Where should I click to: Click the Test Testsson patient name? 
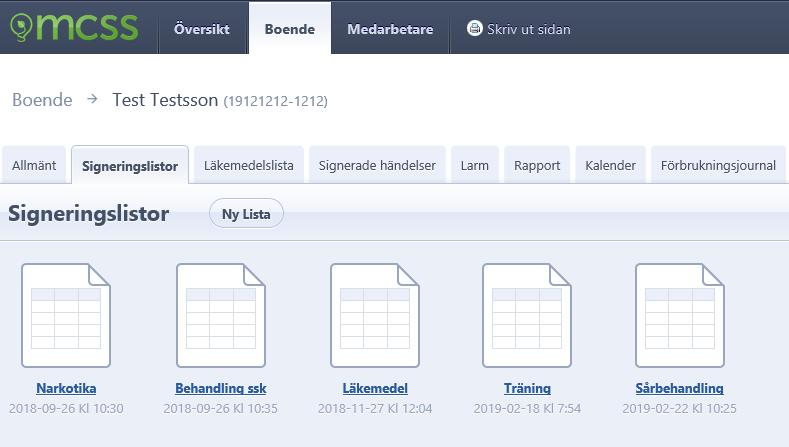click(165, 100)
